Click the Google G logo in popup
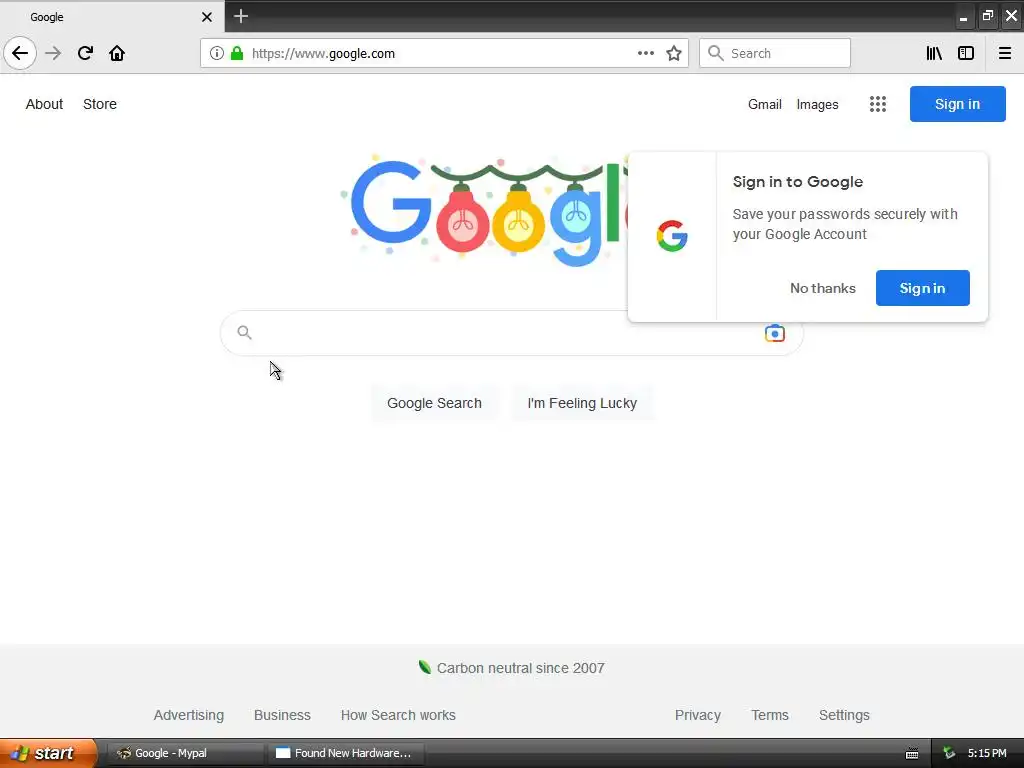Viewport: 1024px width, 768px height. point(672,236)
